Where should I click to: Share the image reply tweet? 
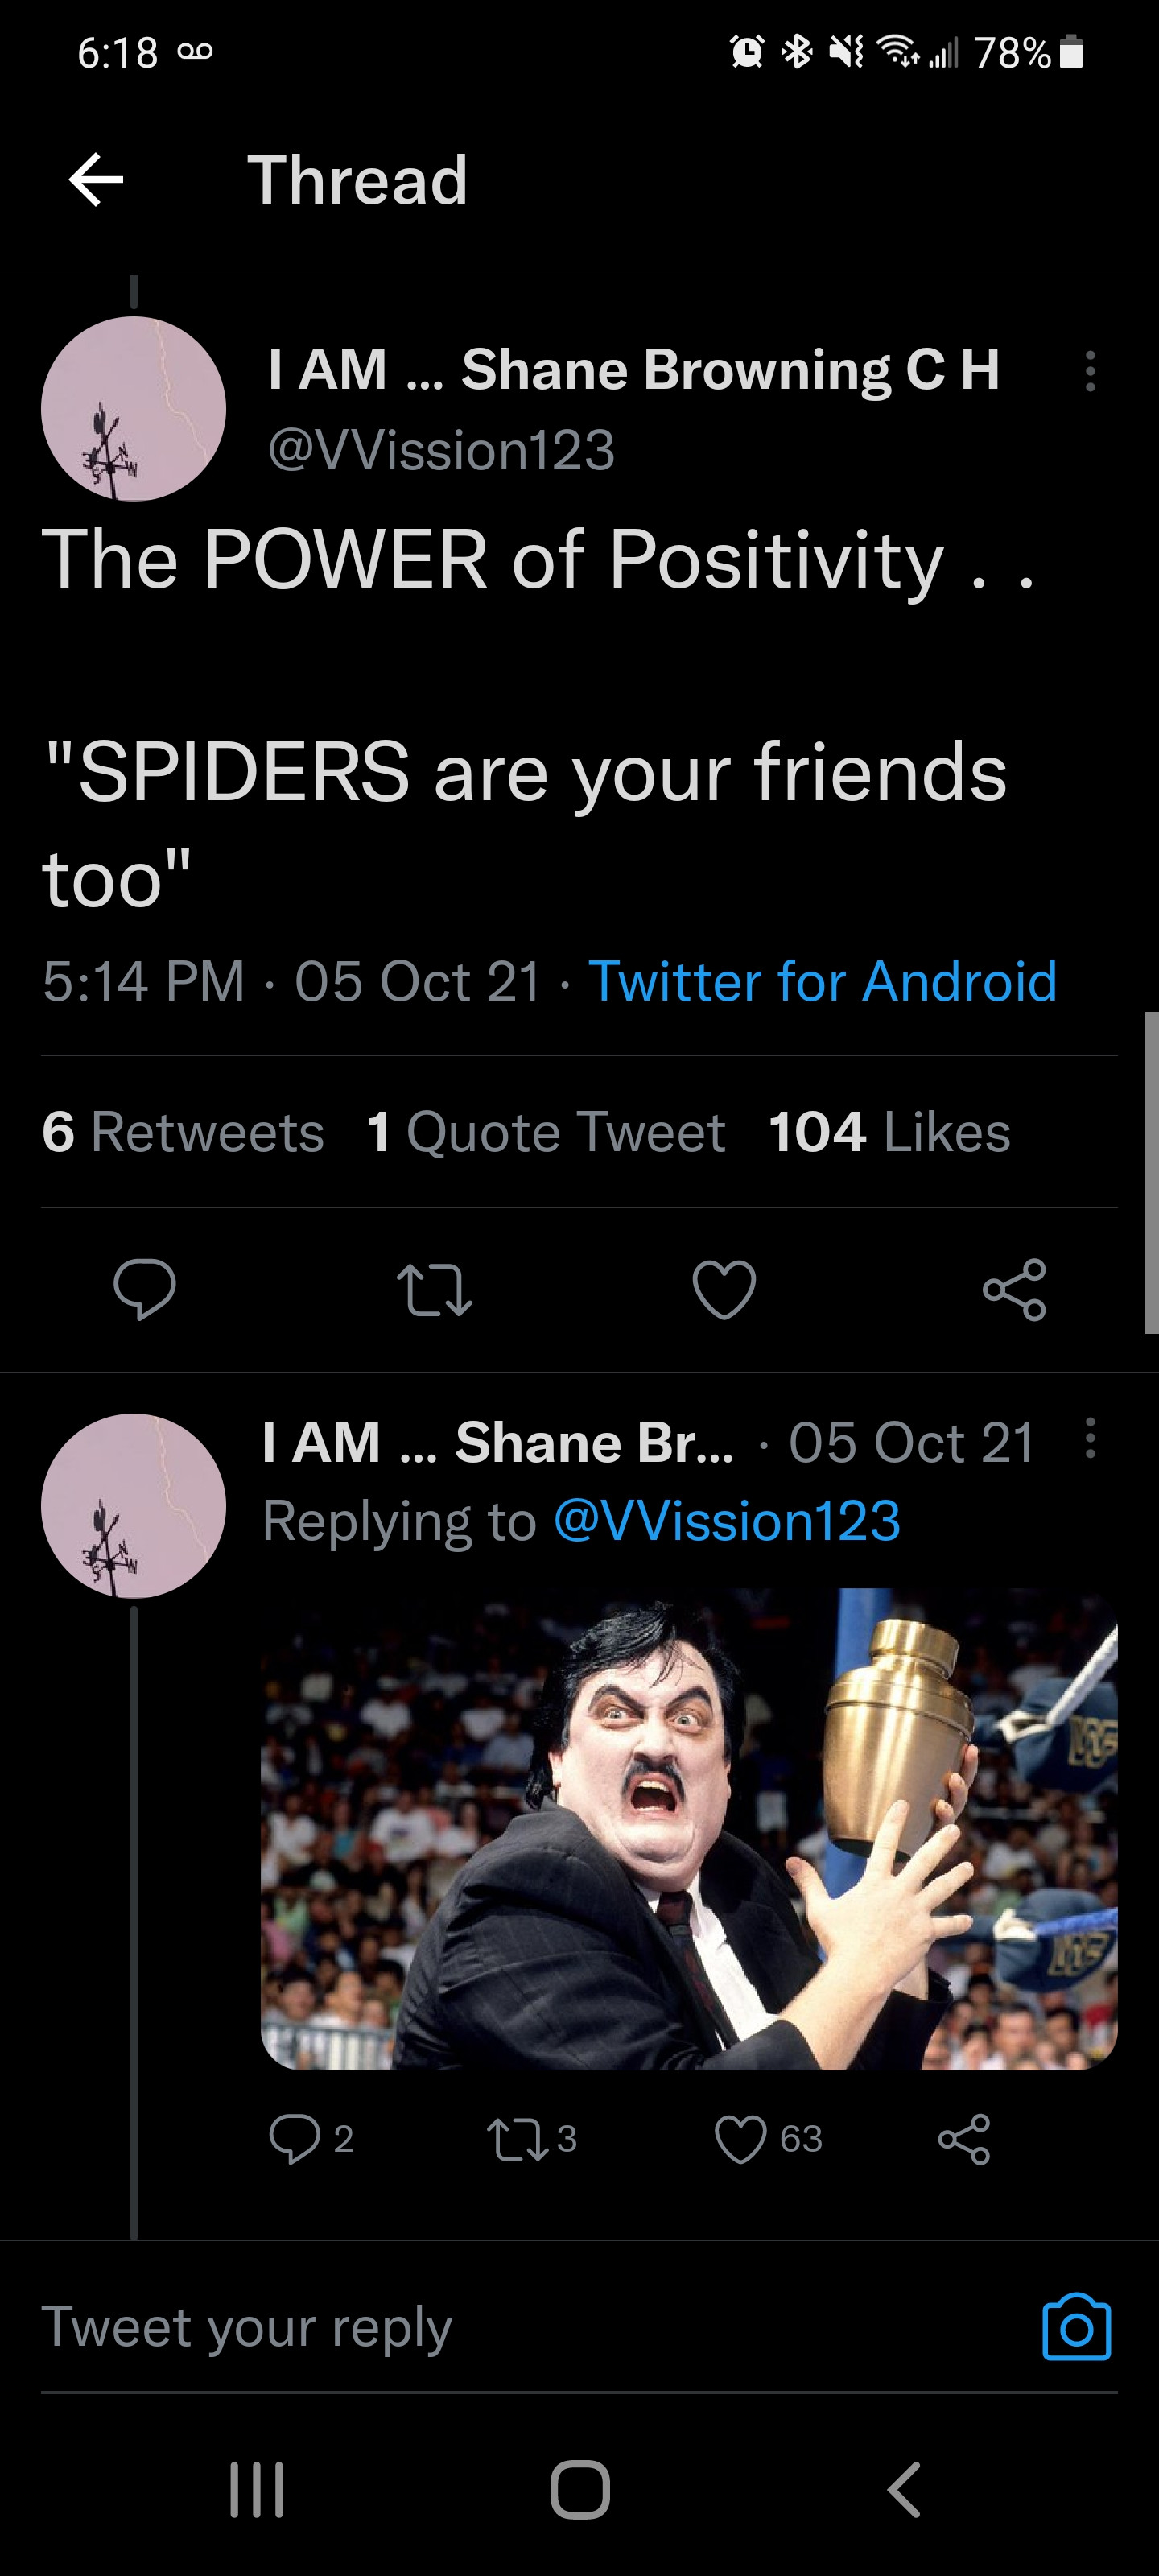pos(964,2139)
